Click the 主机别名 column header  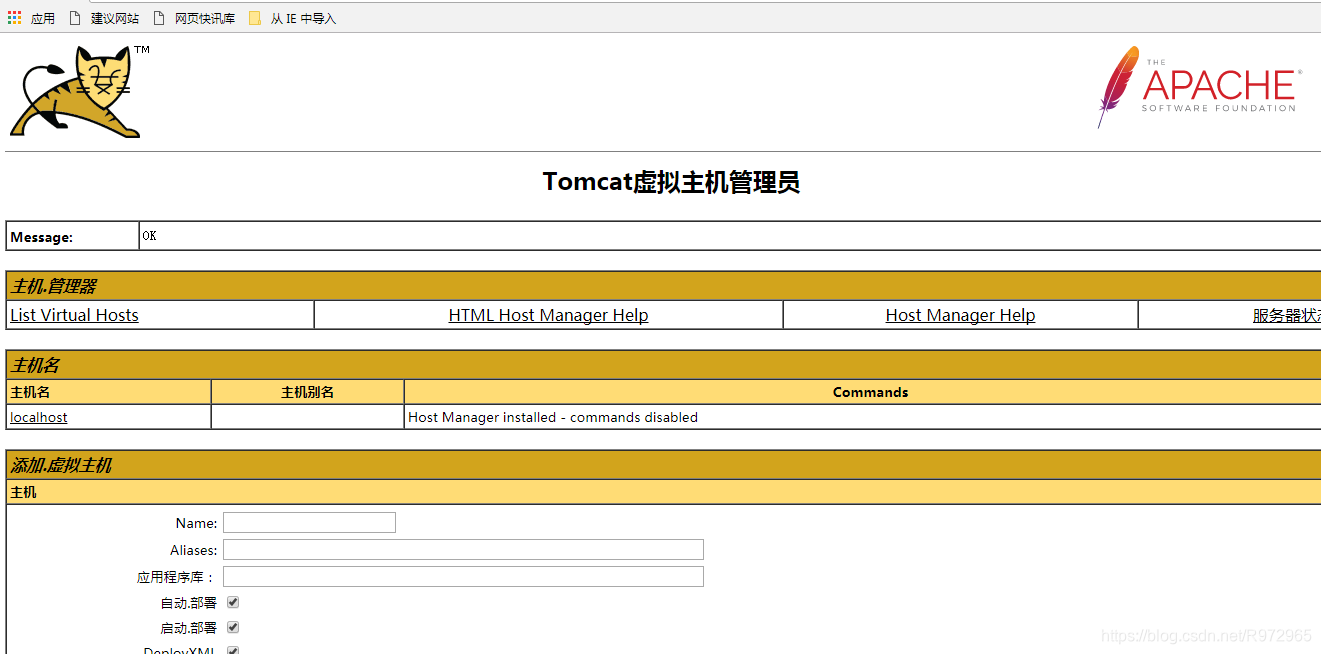click(308, 392)
